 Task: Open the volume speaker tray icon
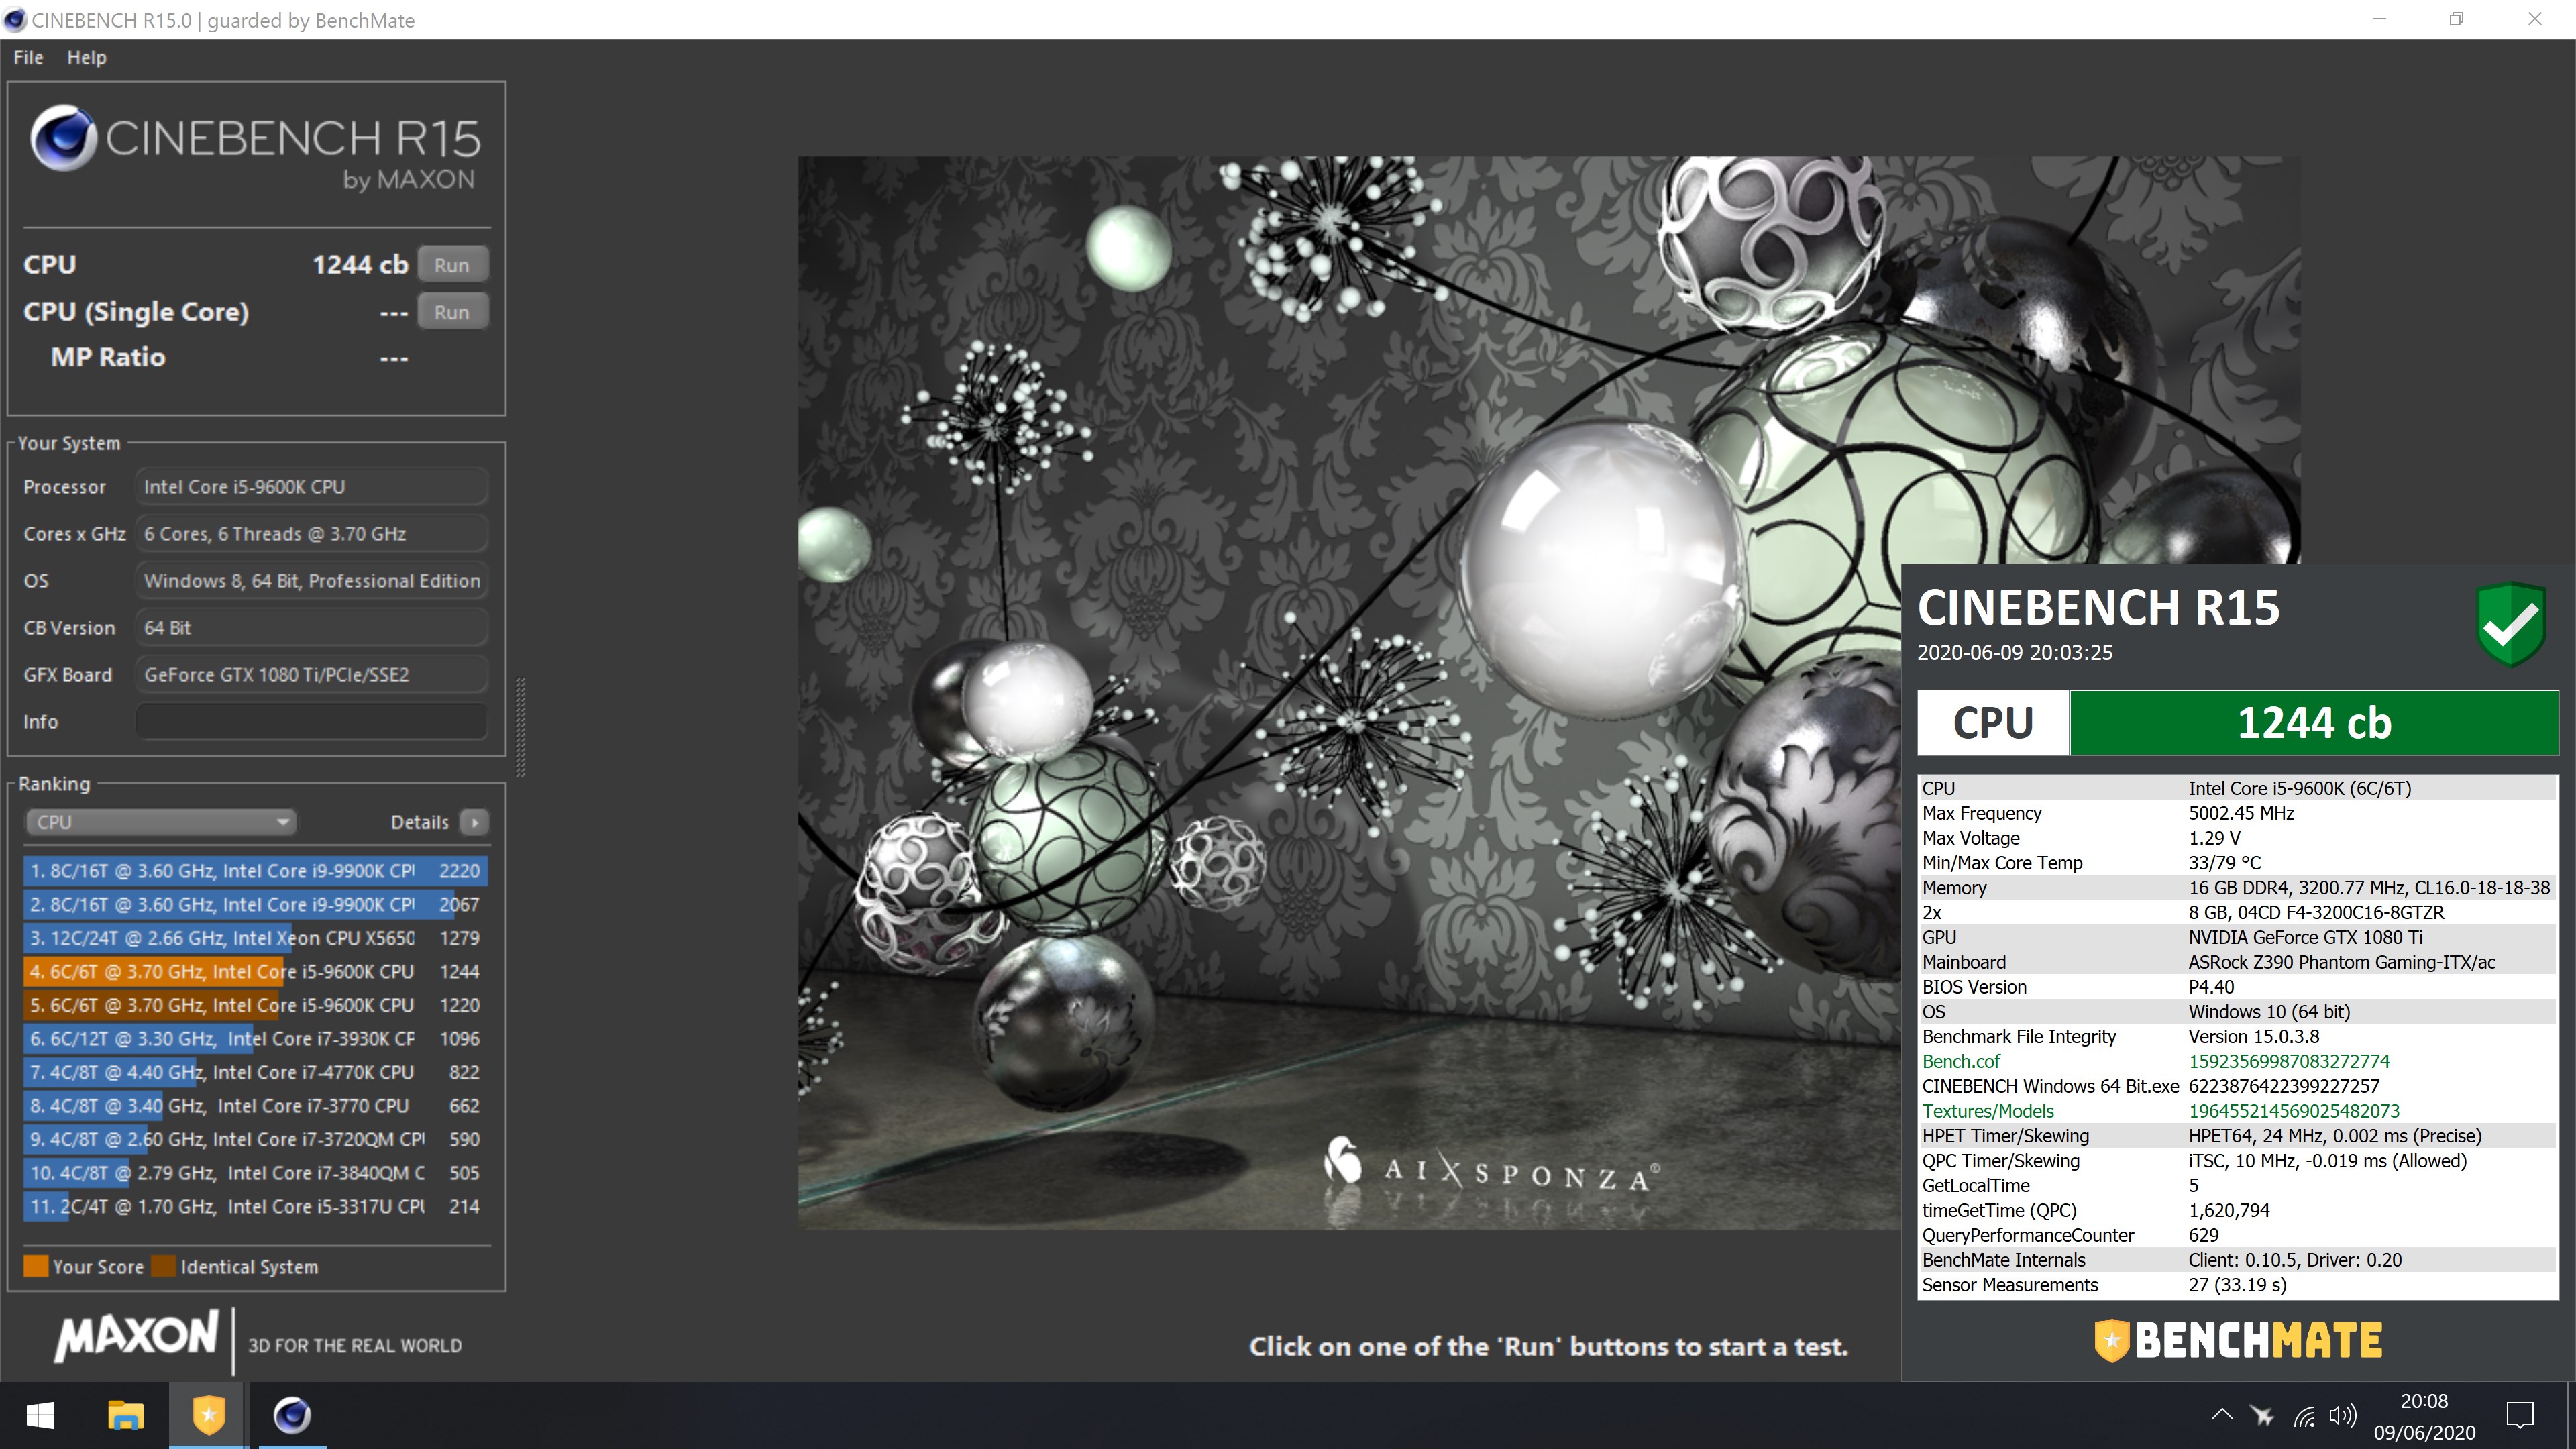2342,1415
